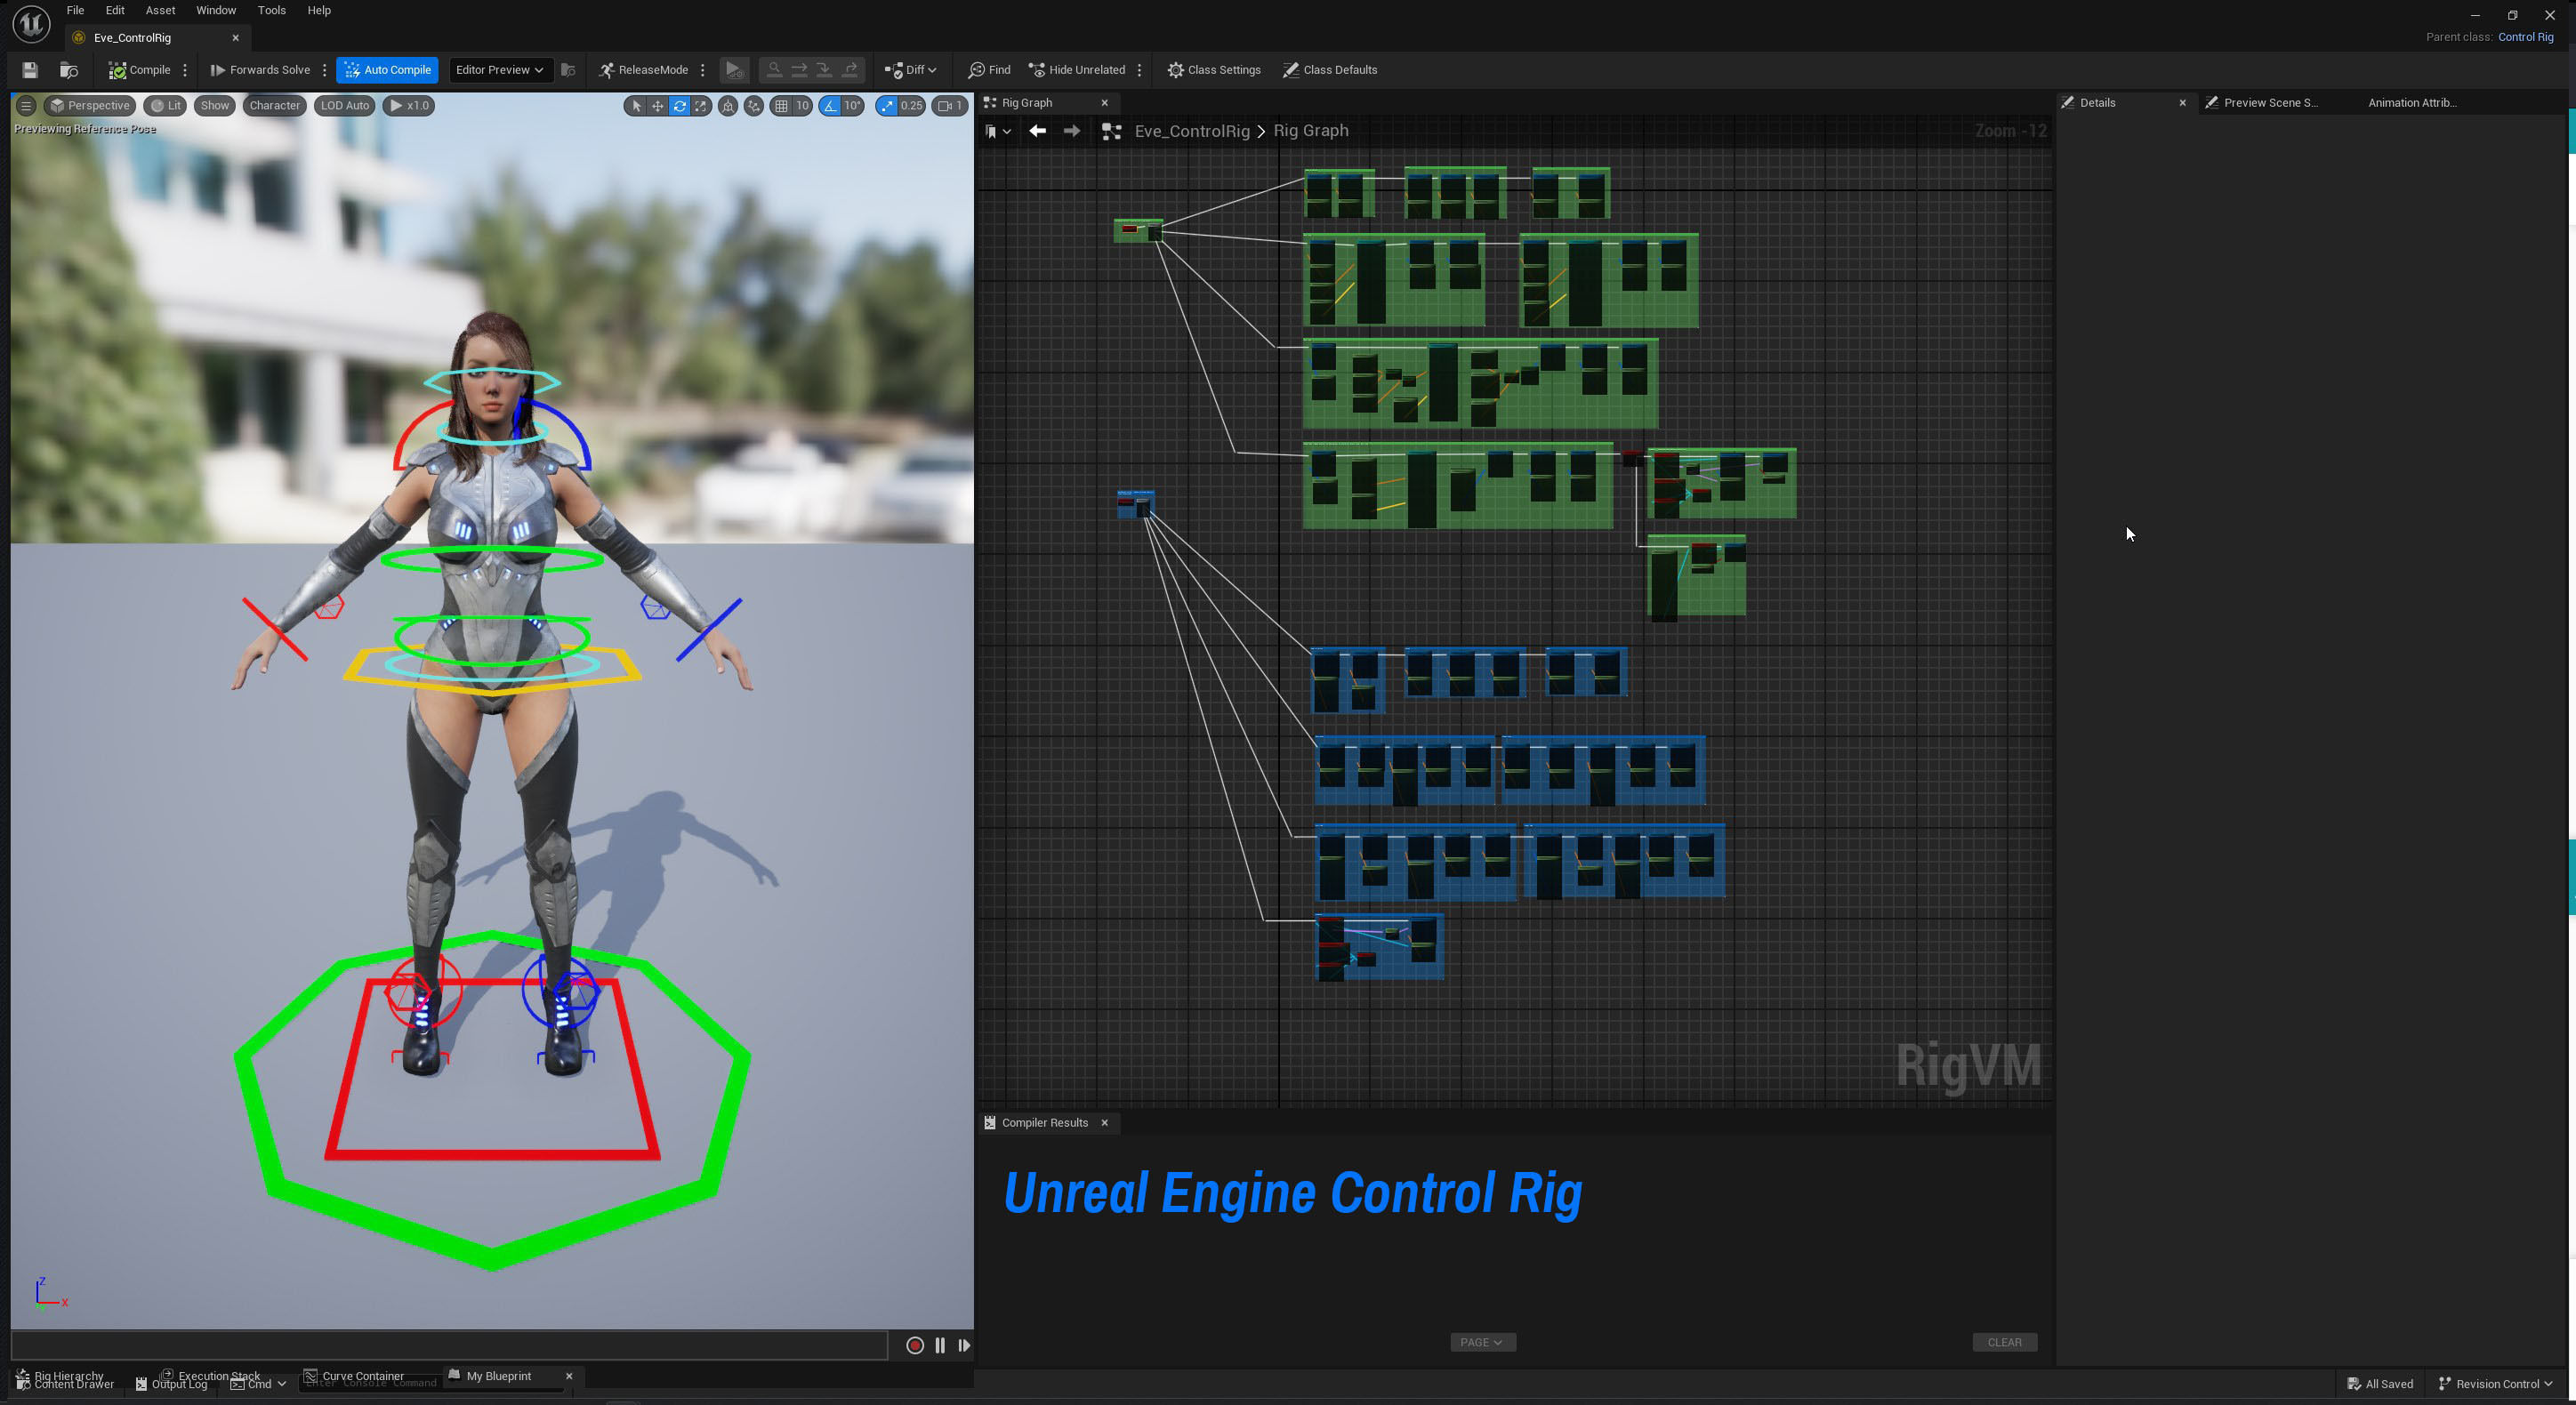Choose the viewport Select mode arrow
2576x1405 pixels.
coord(636,105)
